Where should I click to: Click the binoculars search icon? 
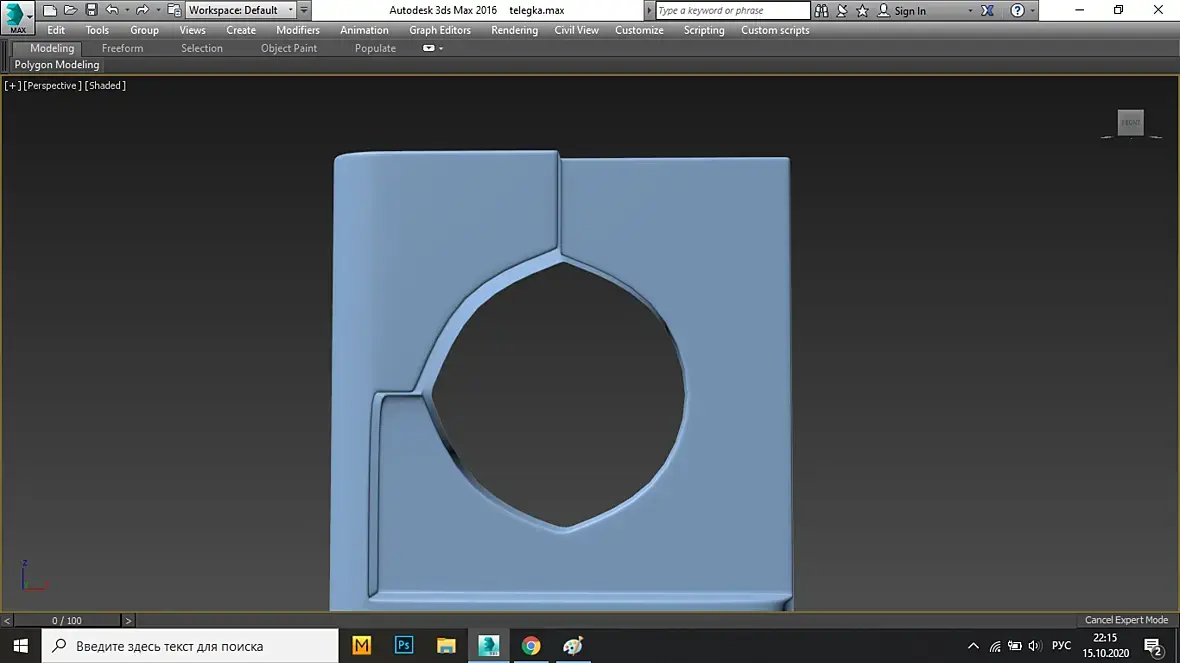821,11
